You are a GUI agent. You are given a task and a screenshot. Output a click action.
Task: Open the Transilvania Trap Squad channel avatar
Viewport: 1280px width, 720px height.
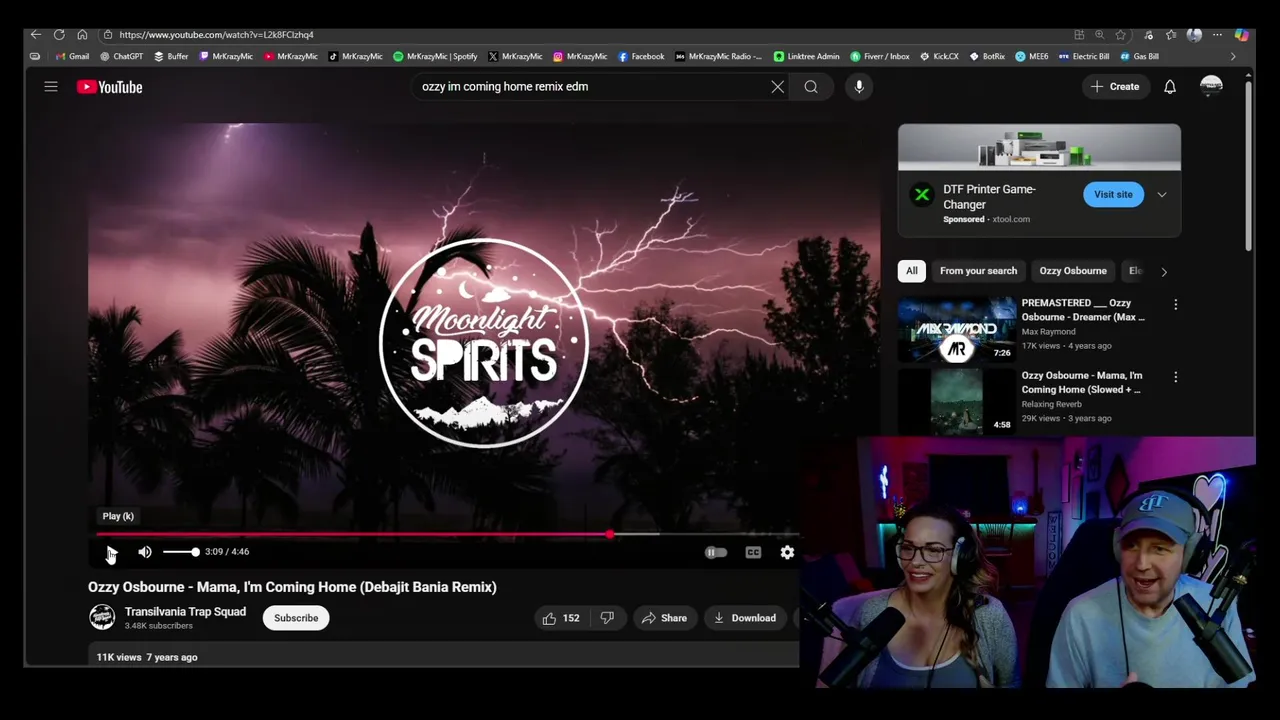[x=102, y=618]
